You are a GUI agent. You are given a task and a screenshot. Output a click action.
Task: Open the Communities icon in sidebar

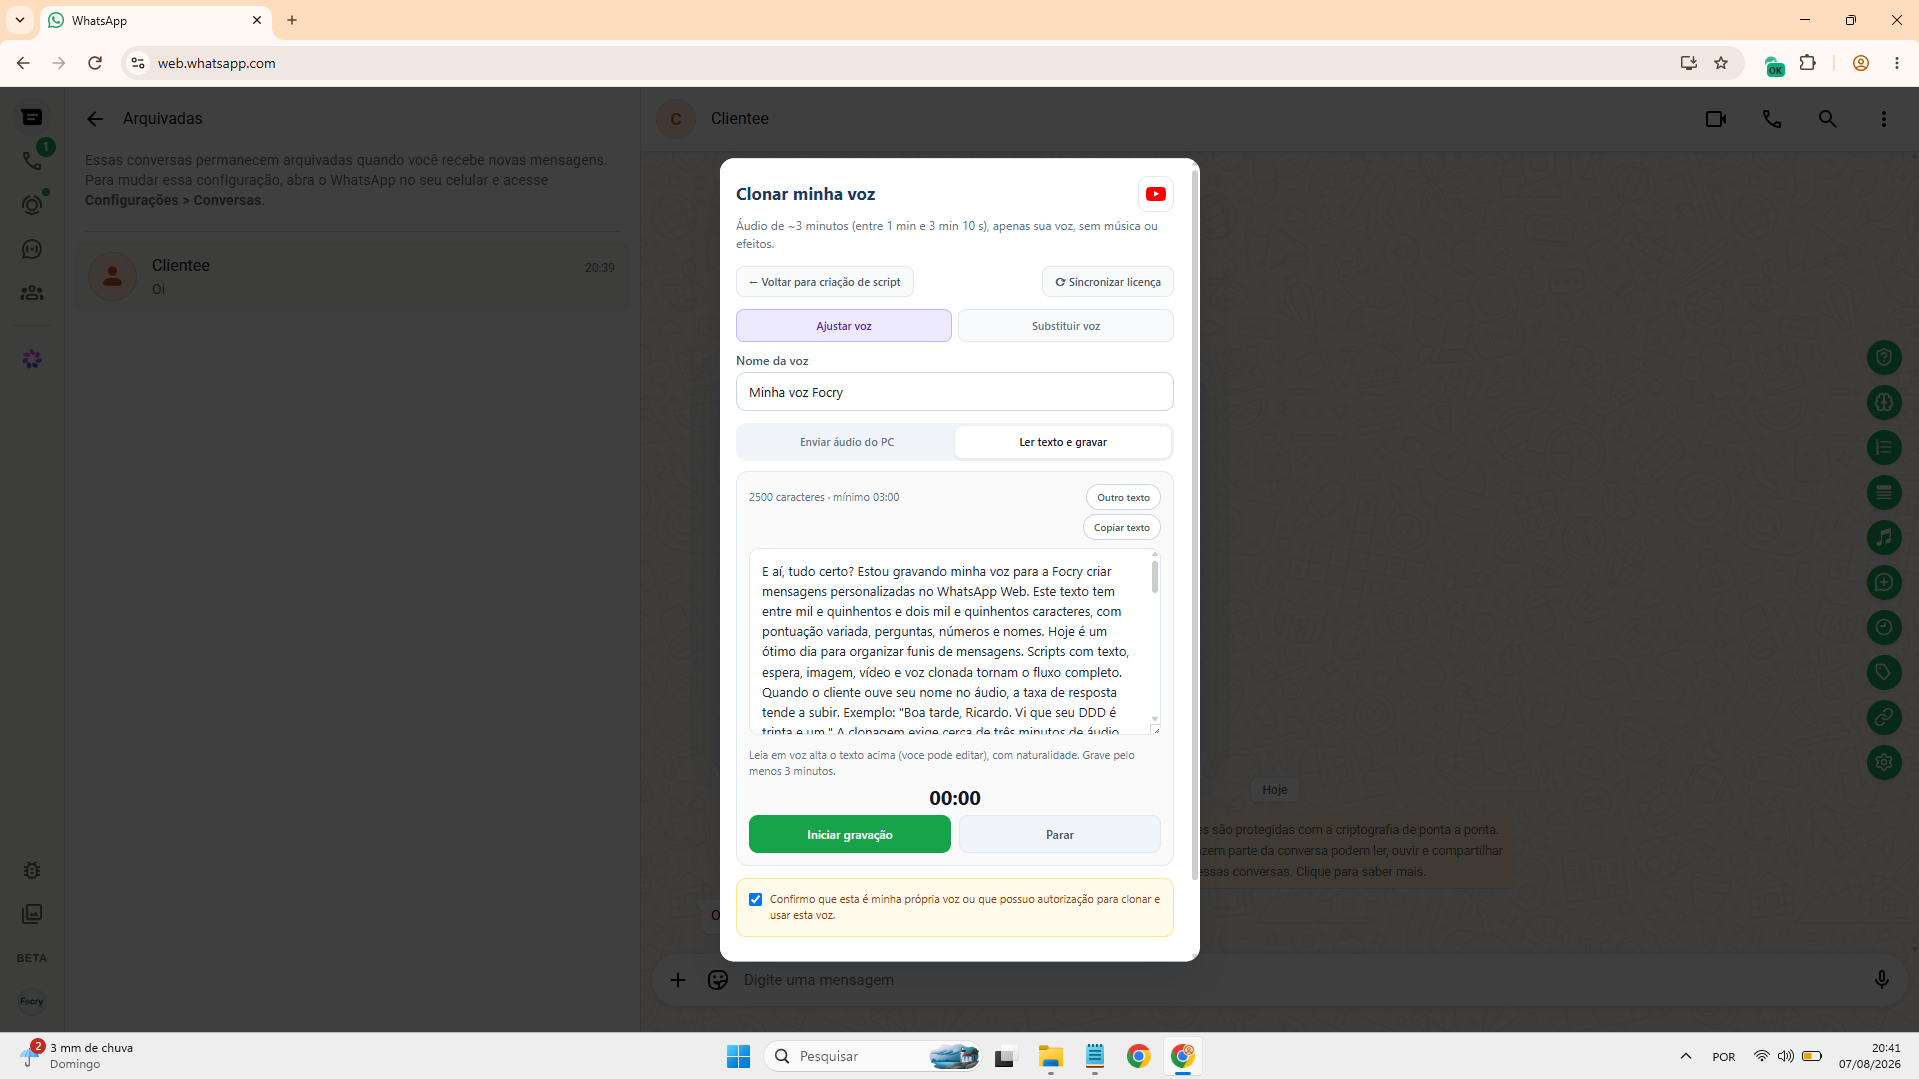click(x=32, y=293)
